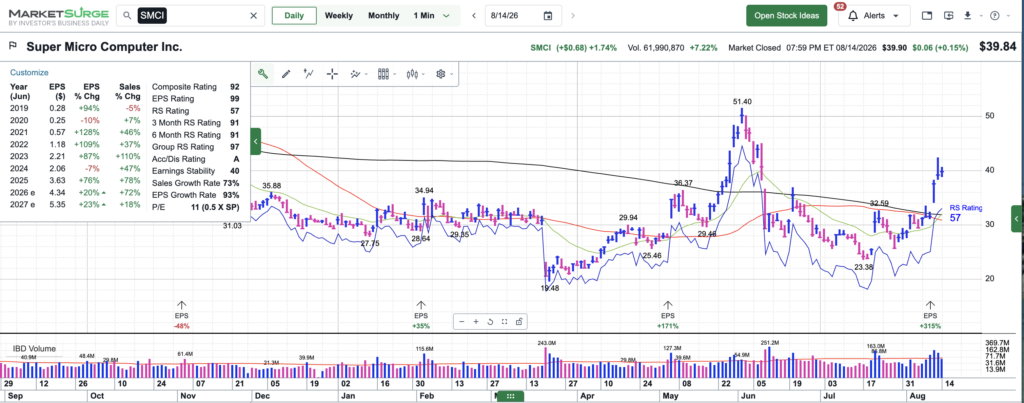
Task: Click the 8/14/26 date input field
Action: tap(523, 16)
